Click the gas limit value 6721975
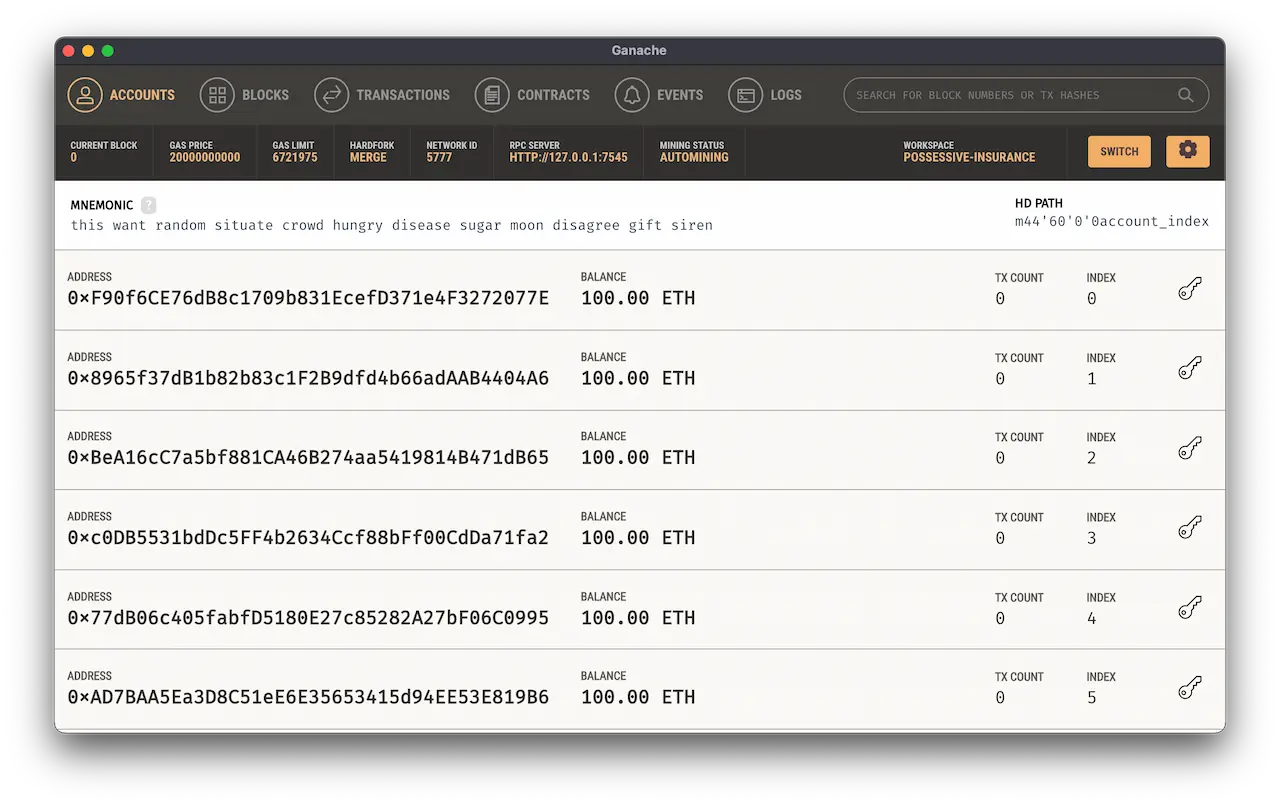 pos(295,157)
